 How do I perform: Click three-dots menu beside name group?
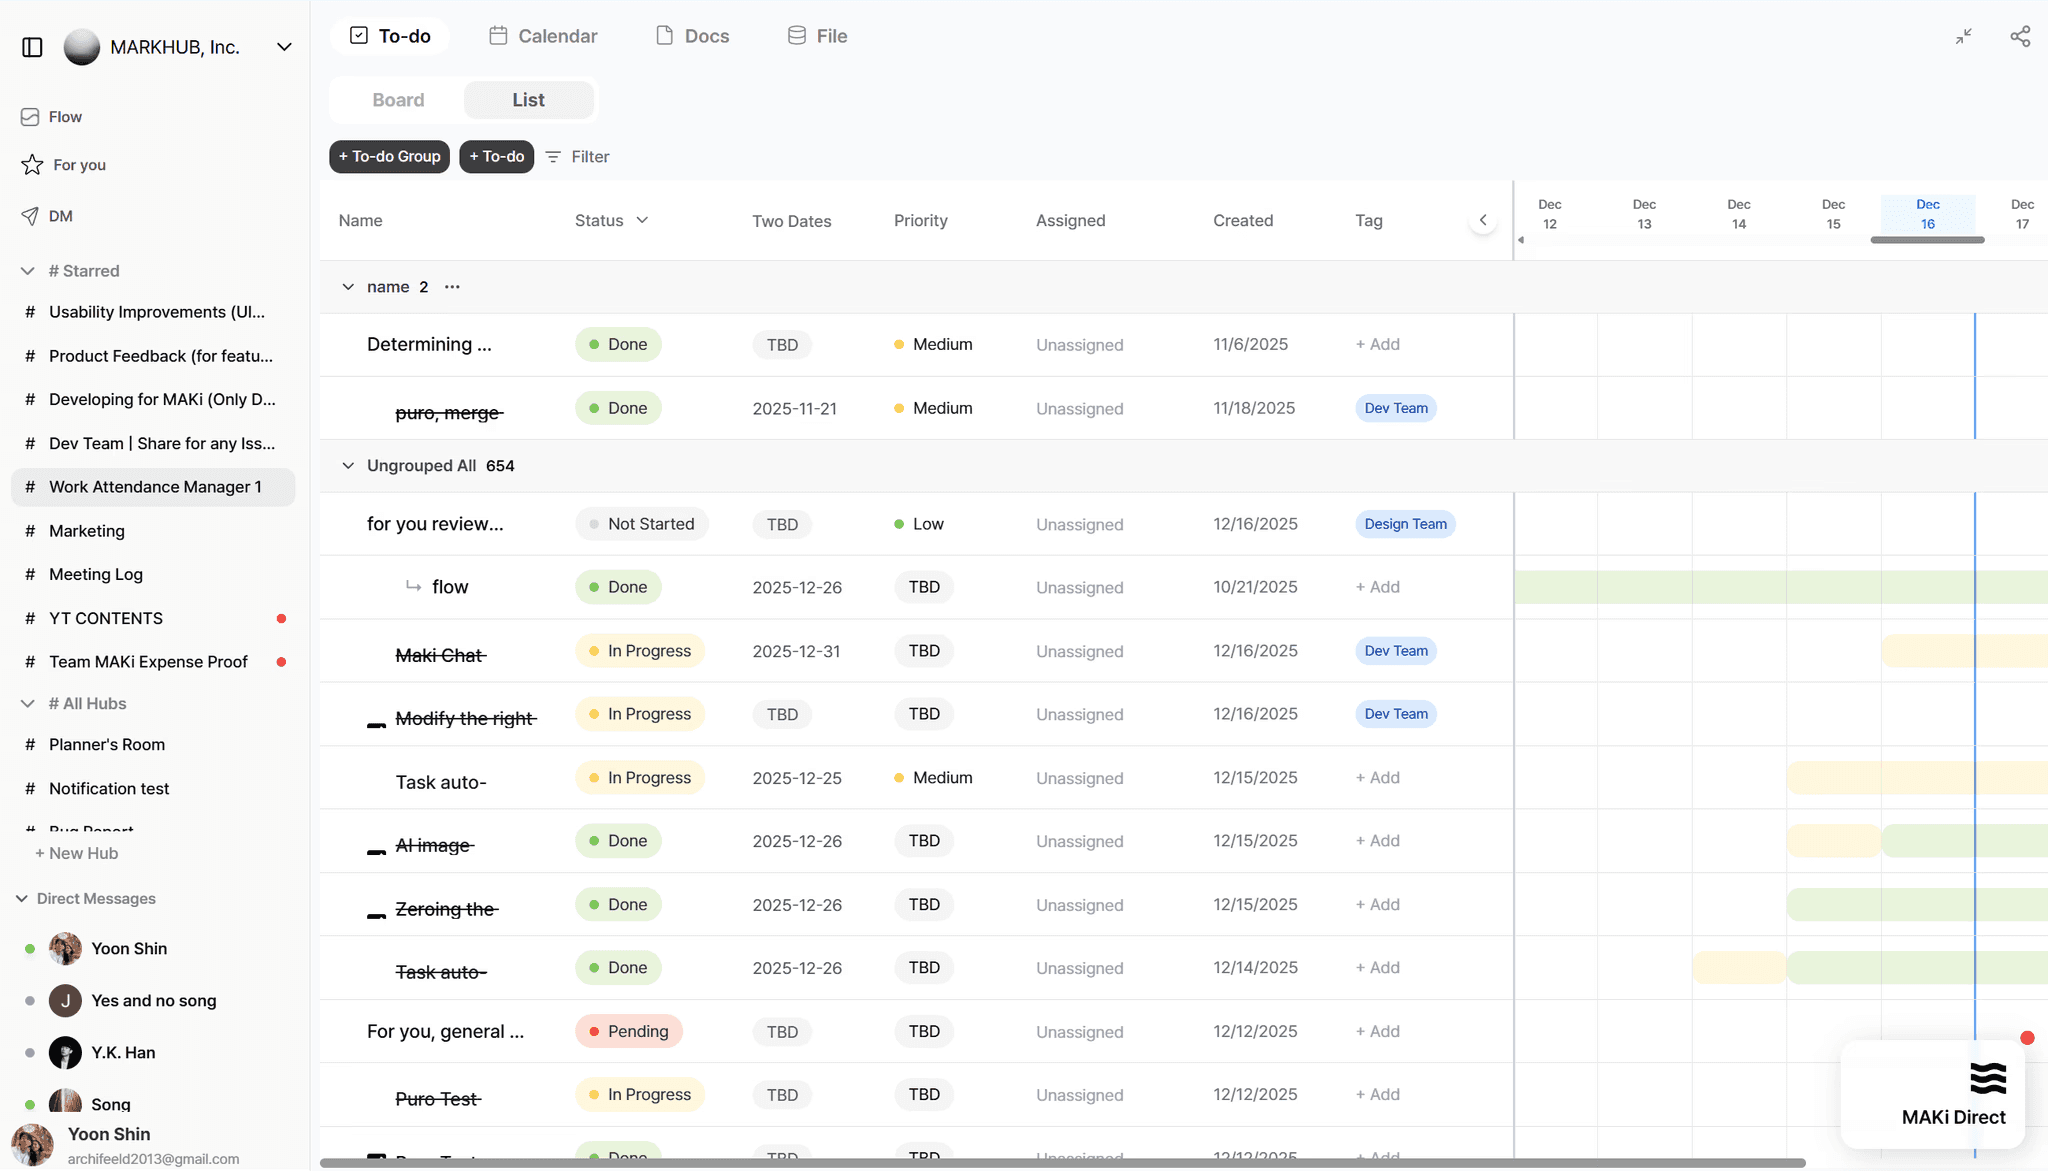click(x=452, y=287)
